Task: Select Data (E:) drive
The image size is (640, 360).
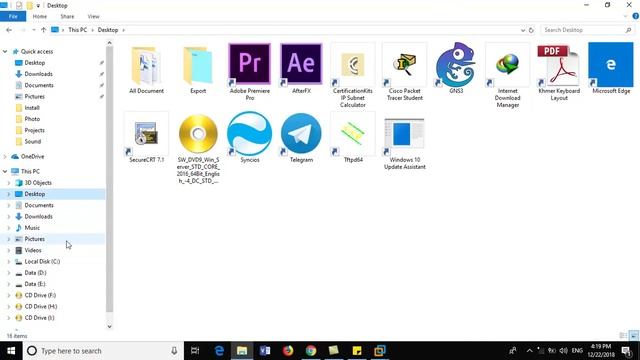Action: 35,284
